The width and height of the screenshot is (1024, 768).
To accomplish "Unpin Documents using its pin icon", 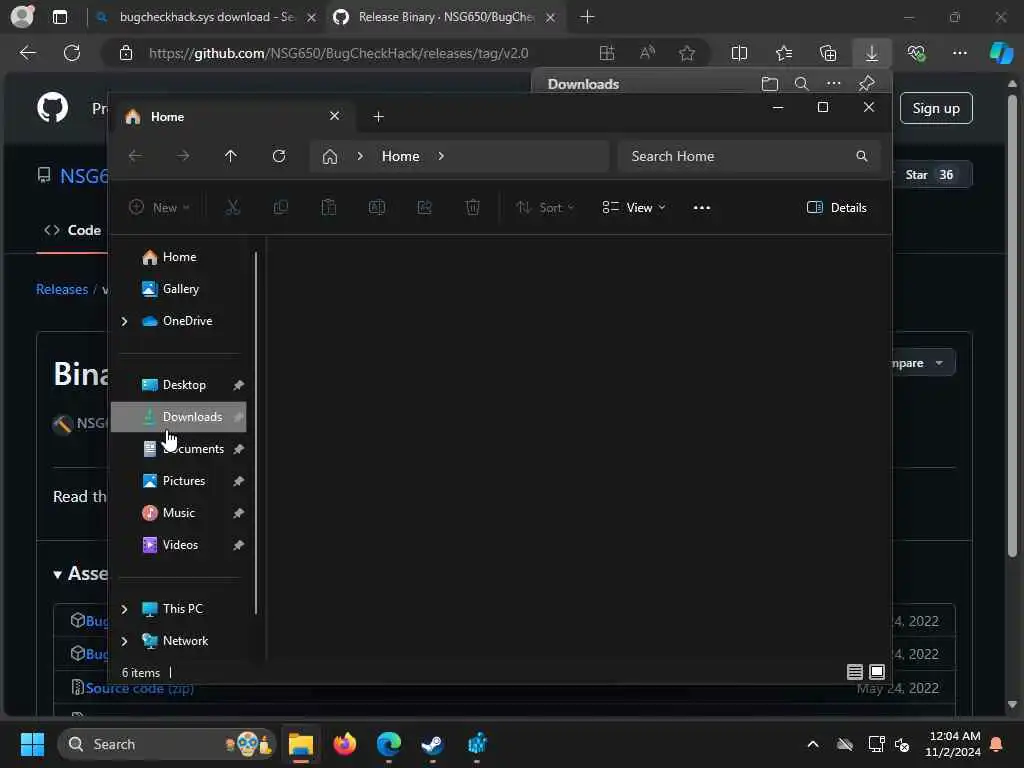I will tap(238, 449).
